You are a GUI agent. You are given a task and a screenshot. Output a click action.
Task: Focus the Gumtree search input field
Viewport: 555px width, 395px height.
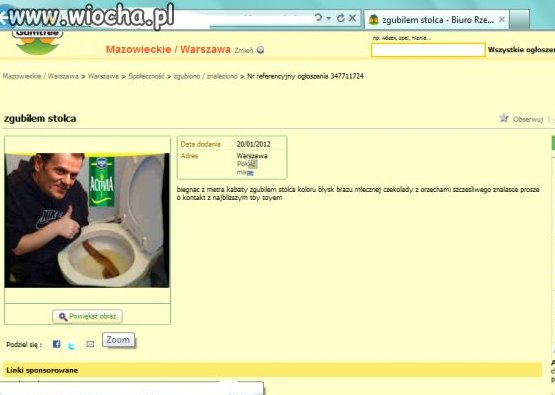[x=428, y=50]
